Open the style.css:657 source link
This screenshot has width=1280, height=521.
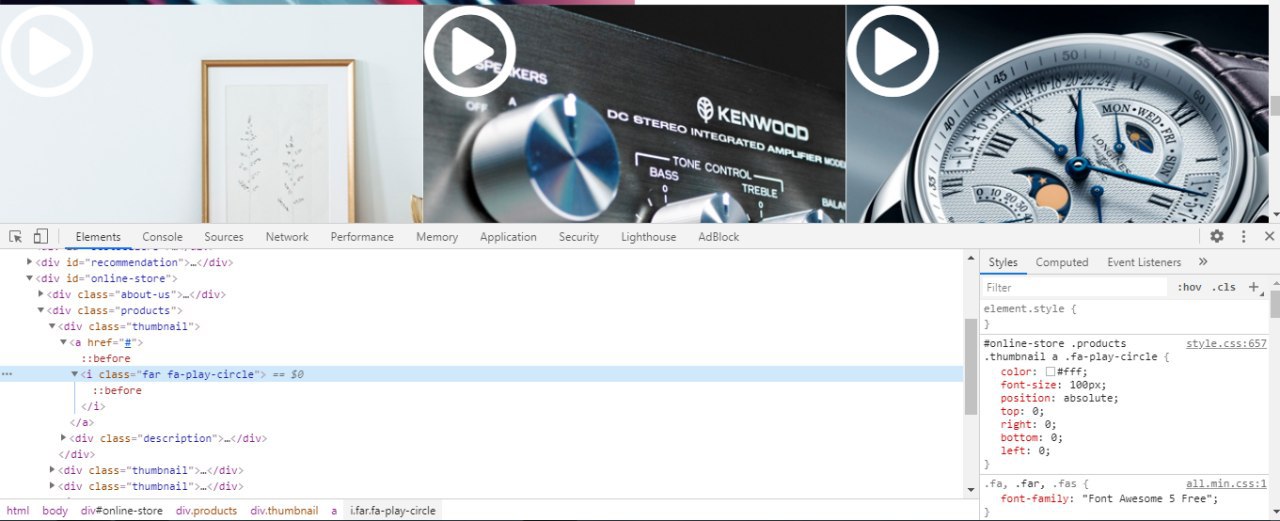pos(1226,343)
